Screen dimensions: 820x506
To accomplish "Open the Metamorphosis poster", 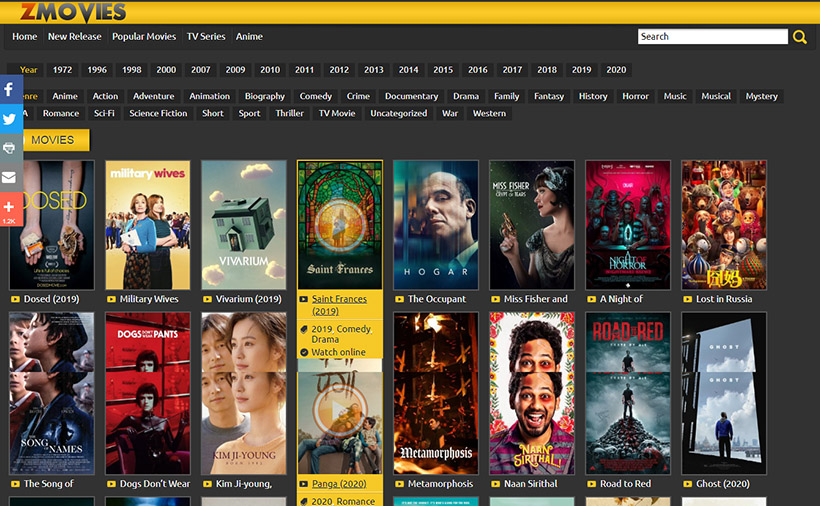I will (436, 393).
